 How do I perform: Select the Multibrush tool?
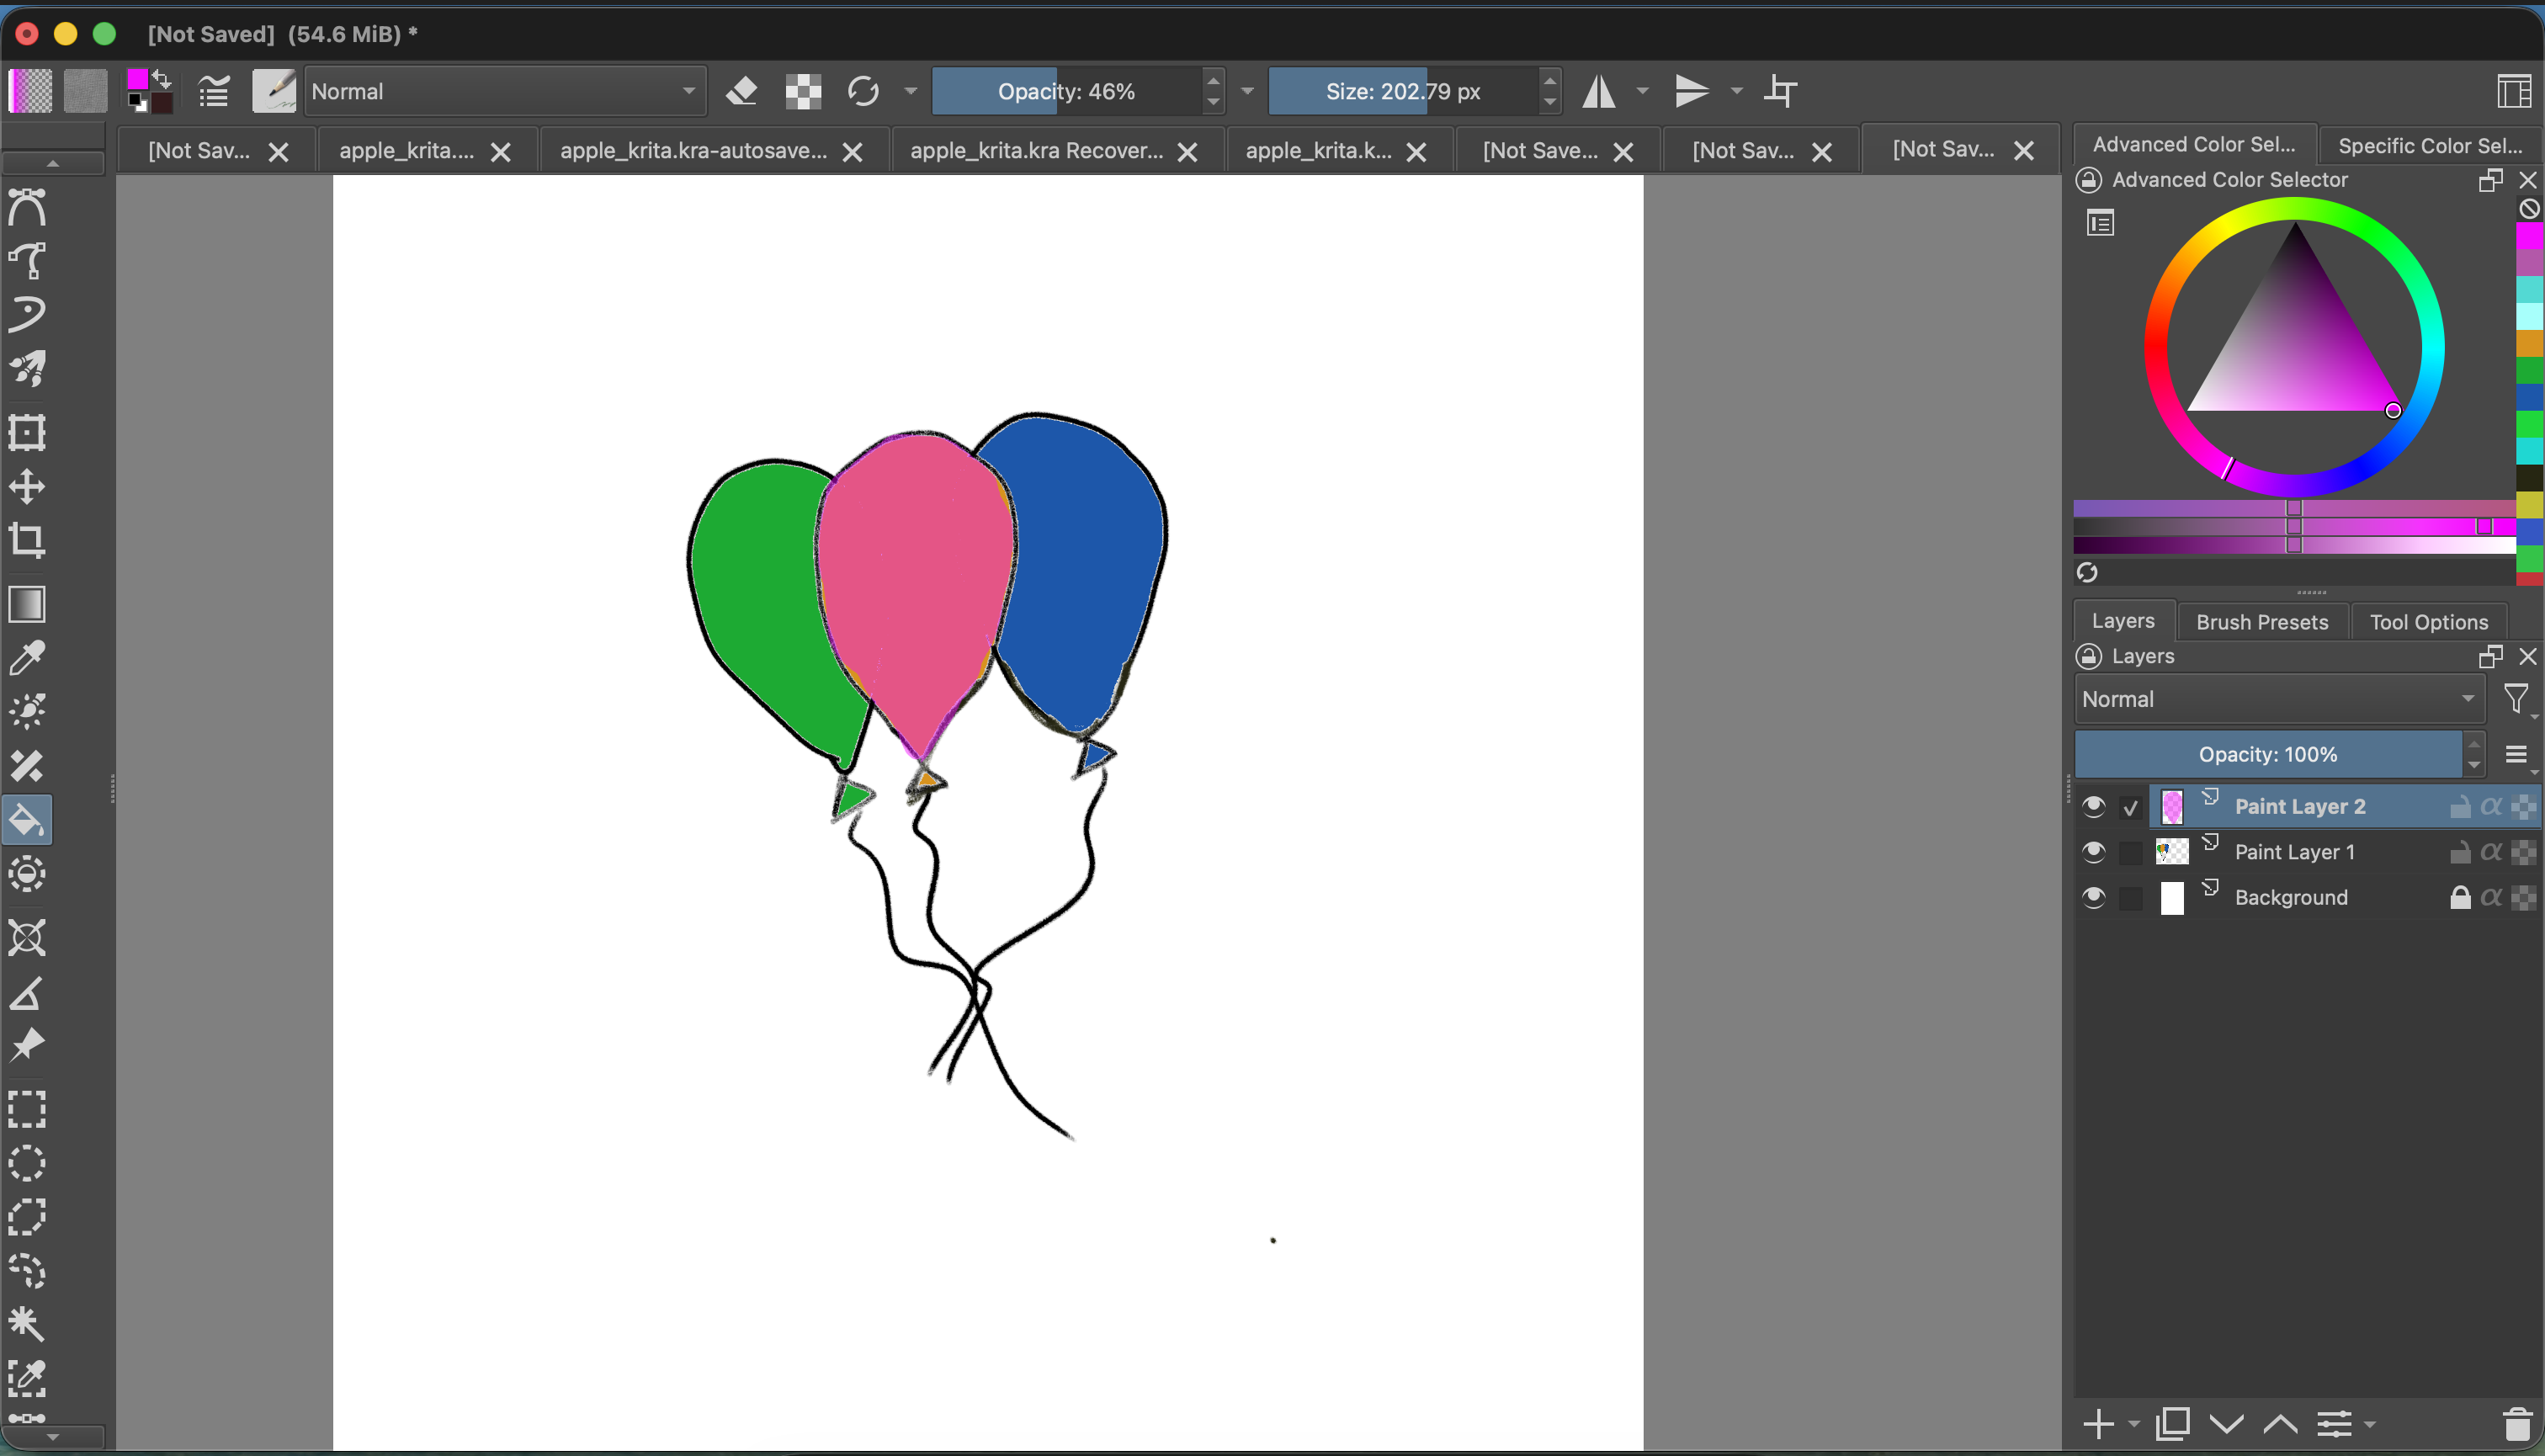coord(27,368)
